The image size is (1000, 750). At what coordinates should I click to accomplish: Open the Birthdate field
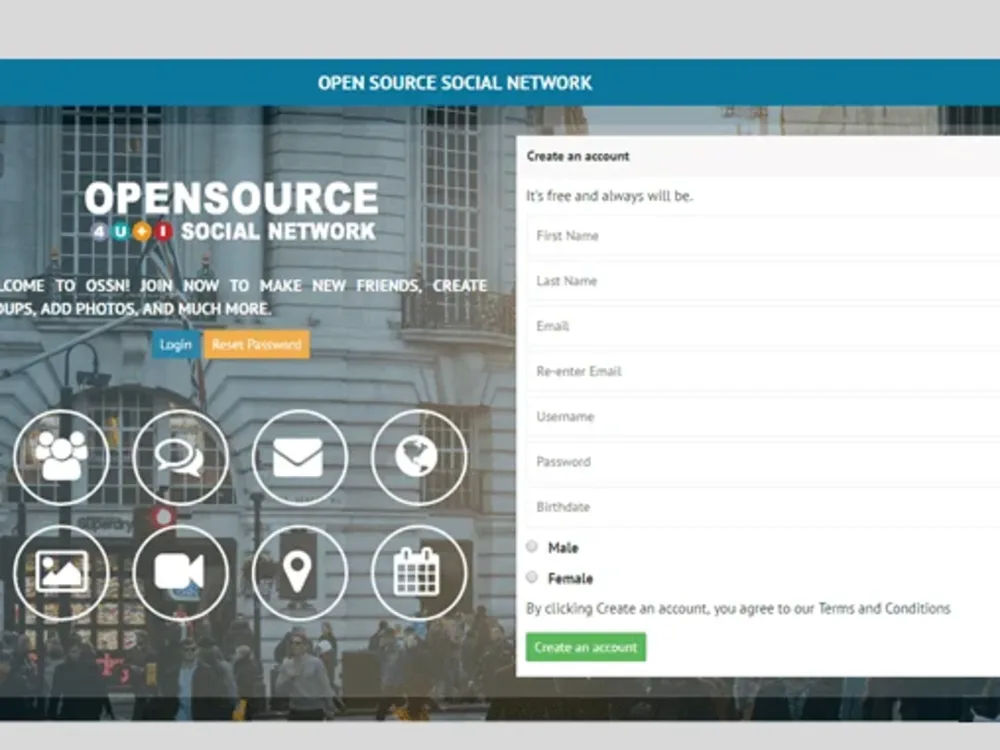(x=763, y=508)
